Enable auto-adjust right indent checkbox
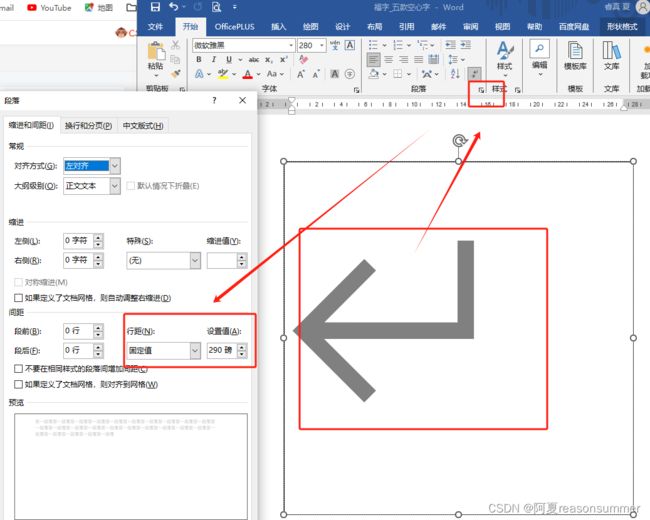Viewport: 650px width, 520px height. [19, 298]
